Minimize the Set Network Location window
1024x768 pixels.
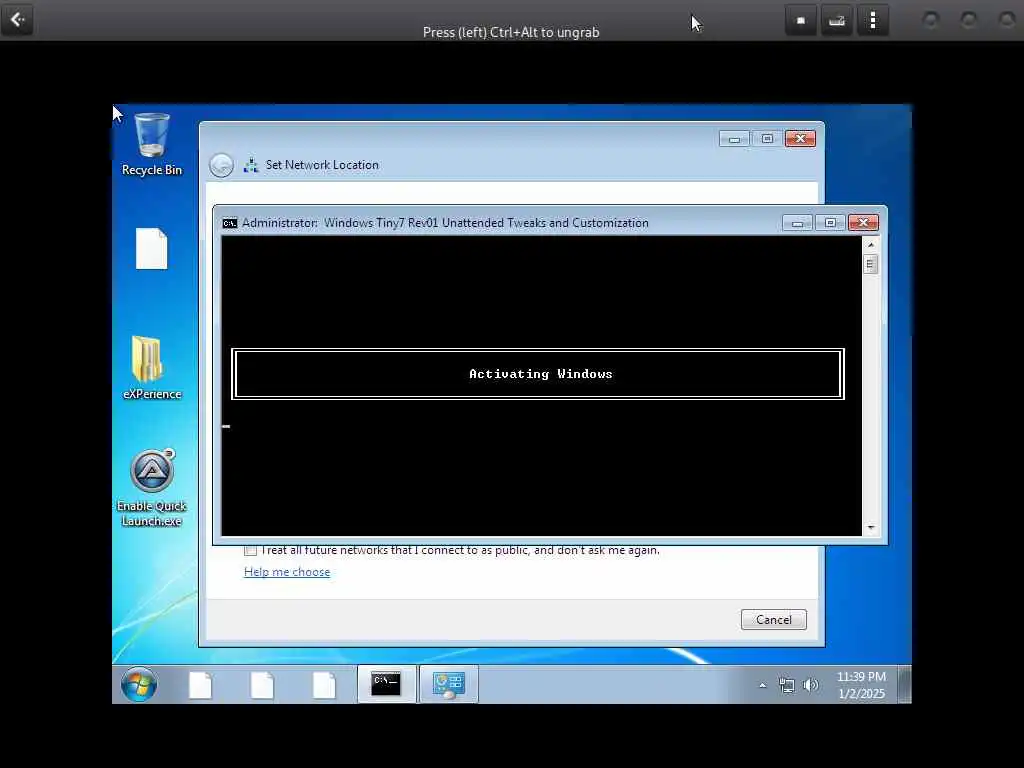tap(734, 139)
